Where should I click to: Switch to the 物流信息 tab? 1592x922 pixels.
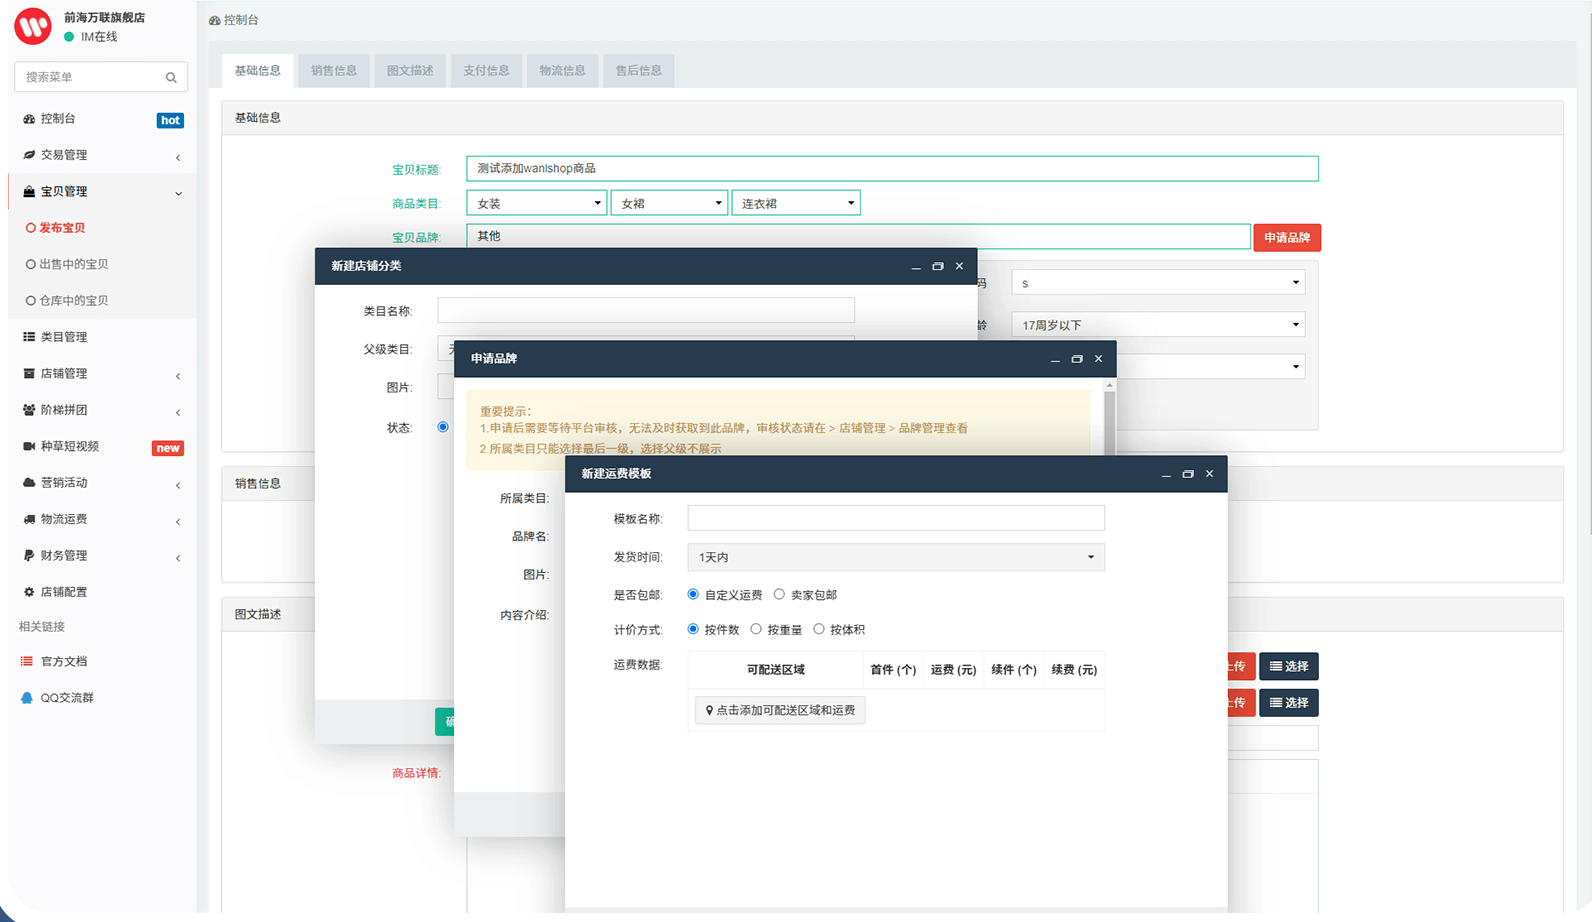[562, 70]
